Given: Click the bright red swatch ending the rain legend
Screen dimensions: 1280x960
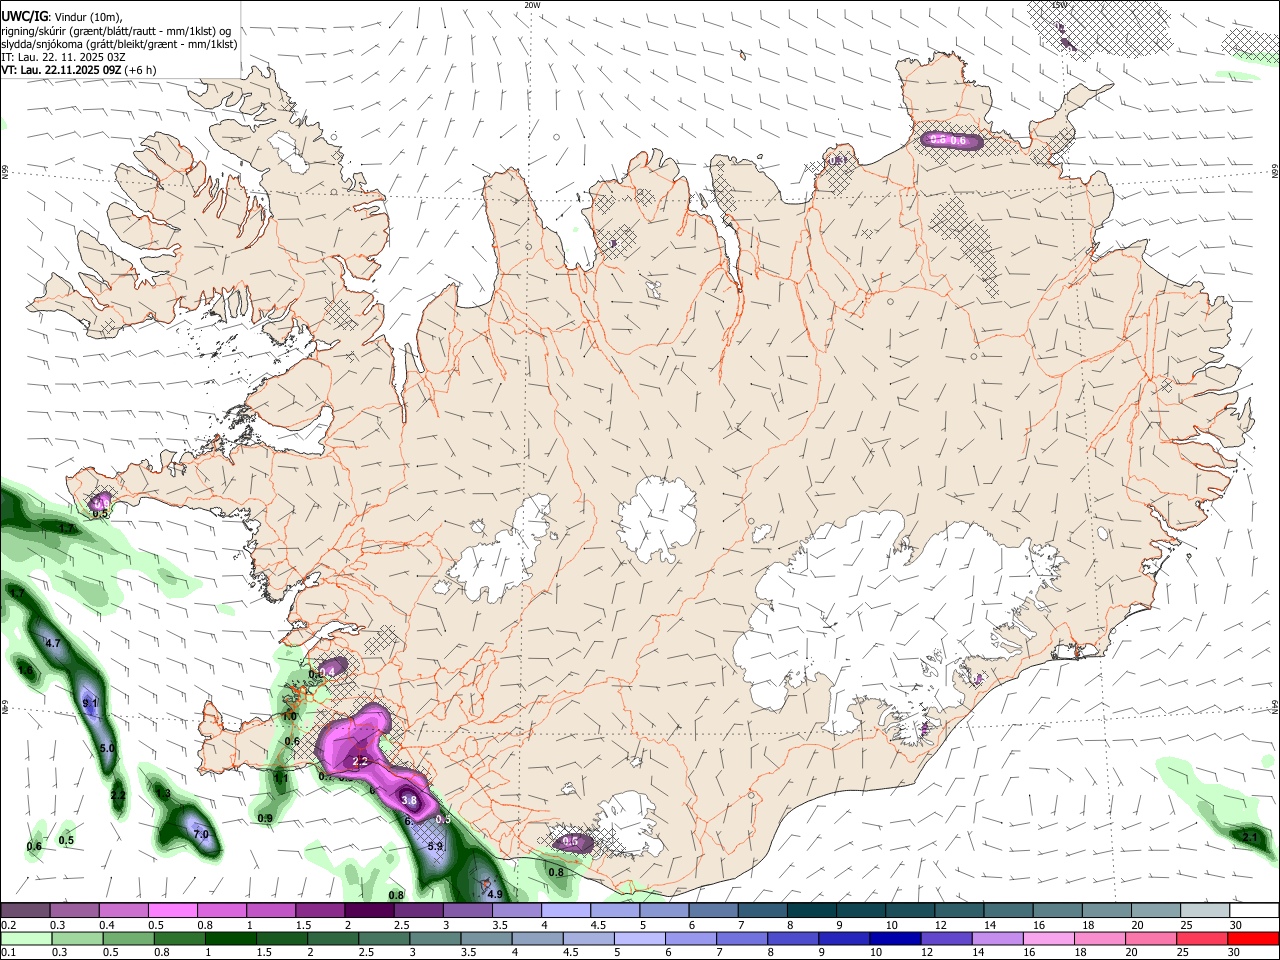Looking at the screenshot, I should coord(1252,939).
